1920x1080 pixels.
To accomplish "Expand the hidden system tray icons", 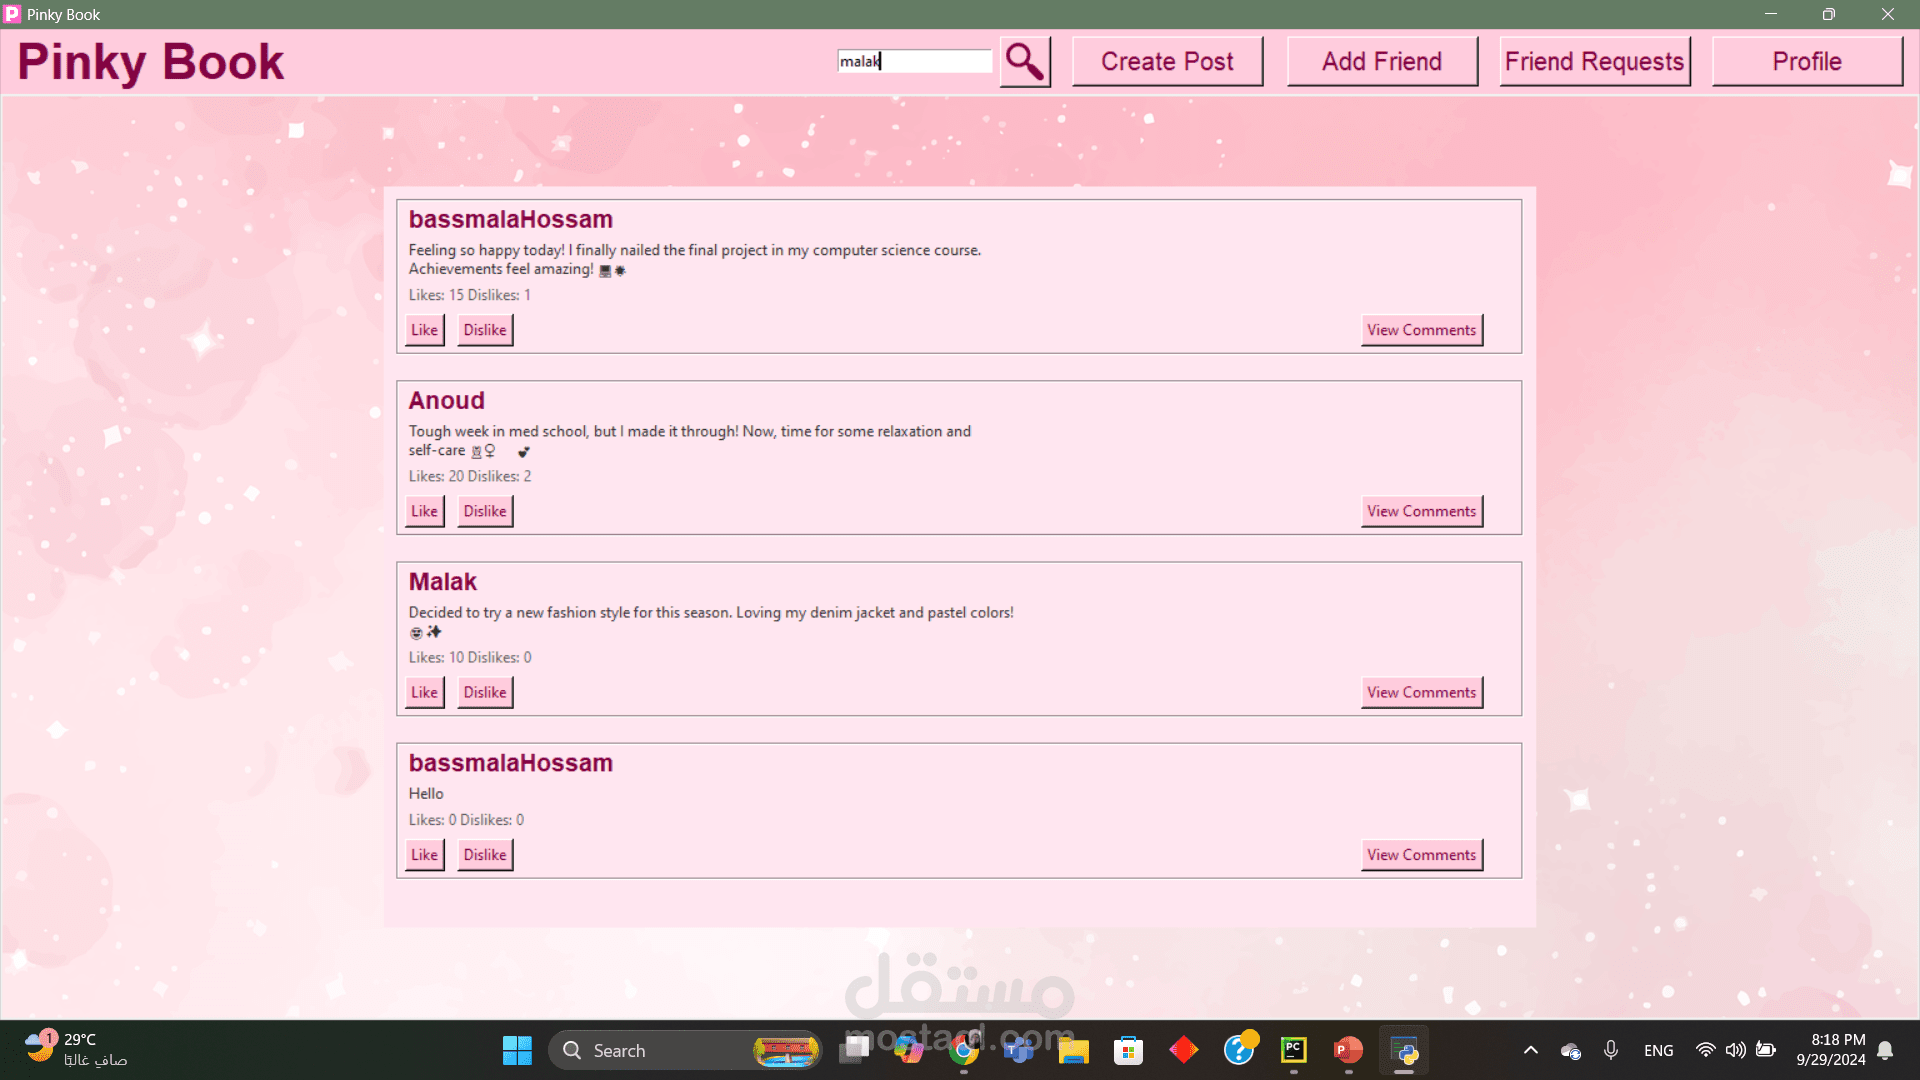I will coord(1530,1050).
